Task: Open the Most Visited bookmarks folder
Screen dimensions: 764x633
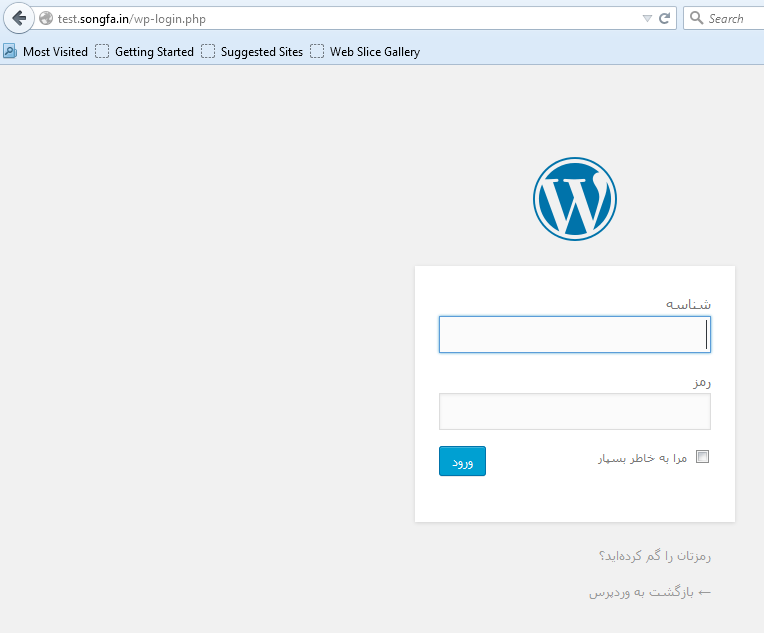Action: pos(46,52)
